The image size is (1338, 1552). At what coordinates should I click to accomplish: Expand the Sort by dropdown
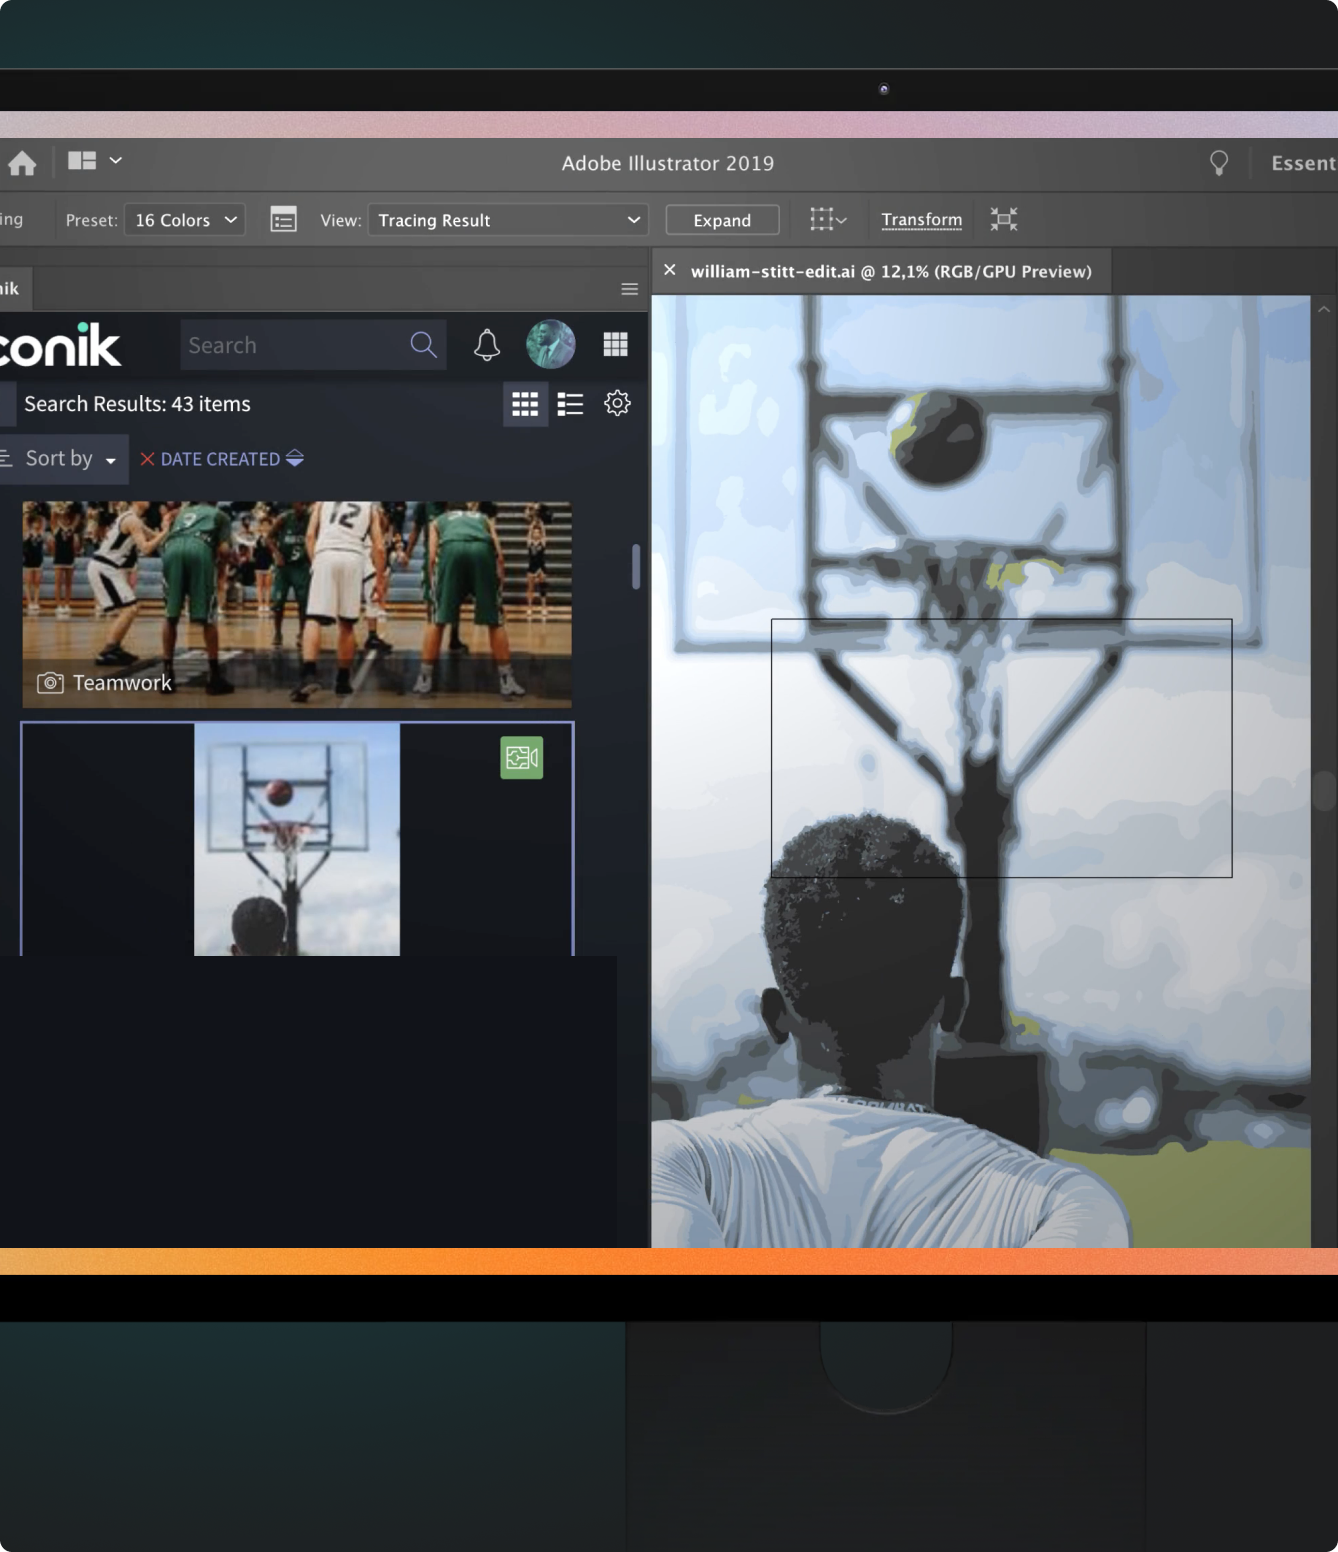pyautogui.click(x=62, y=459)
